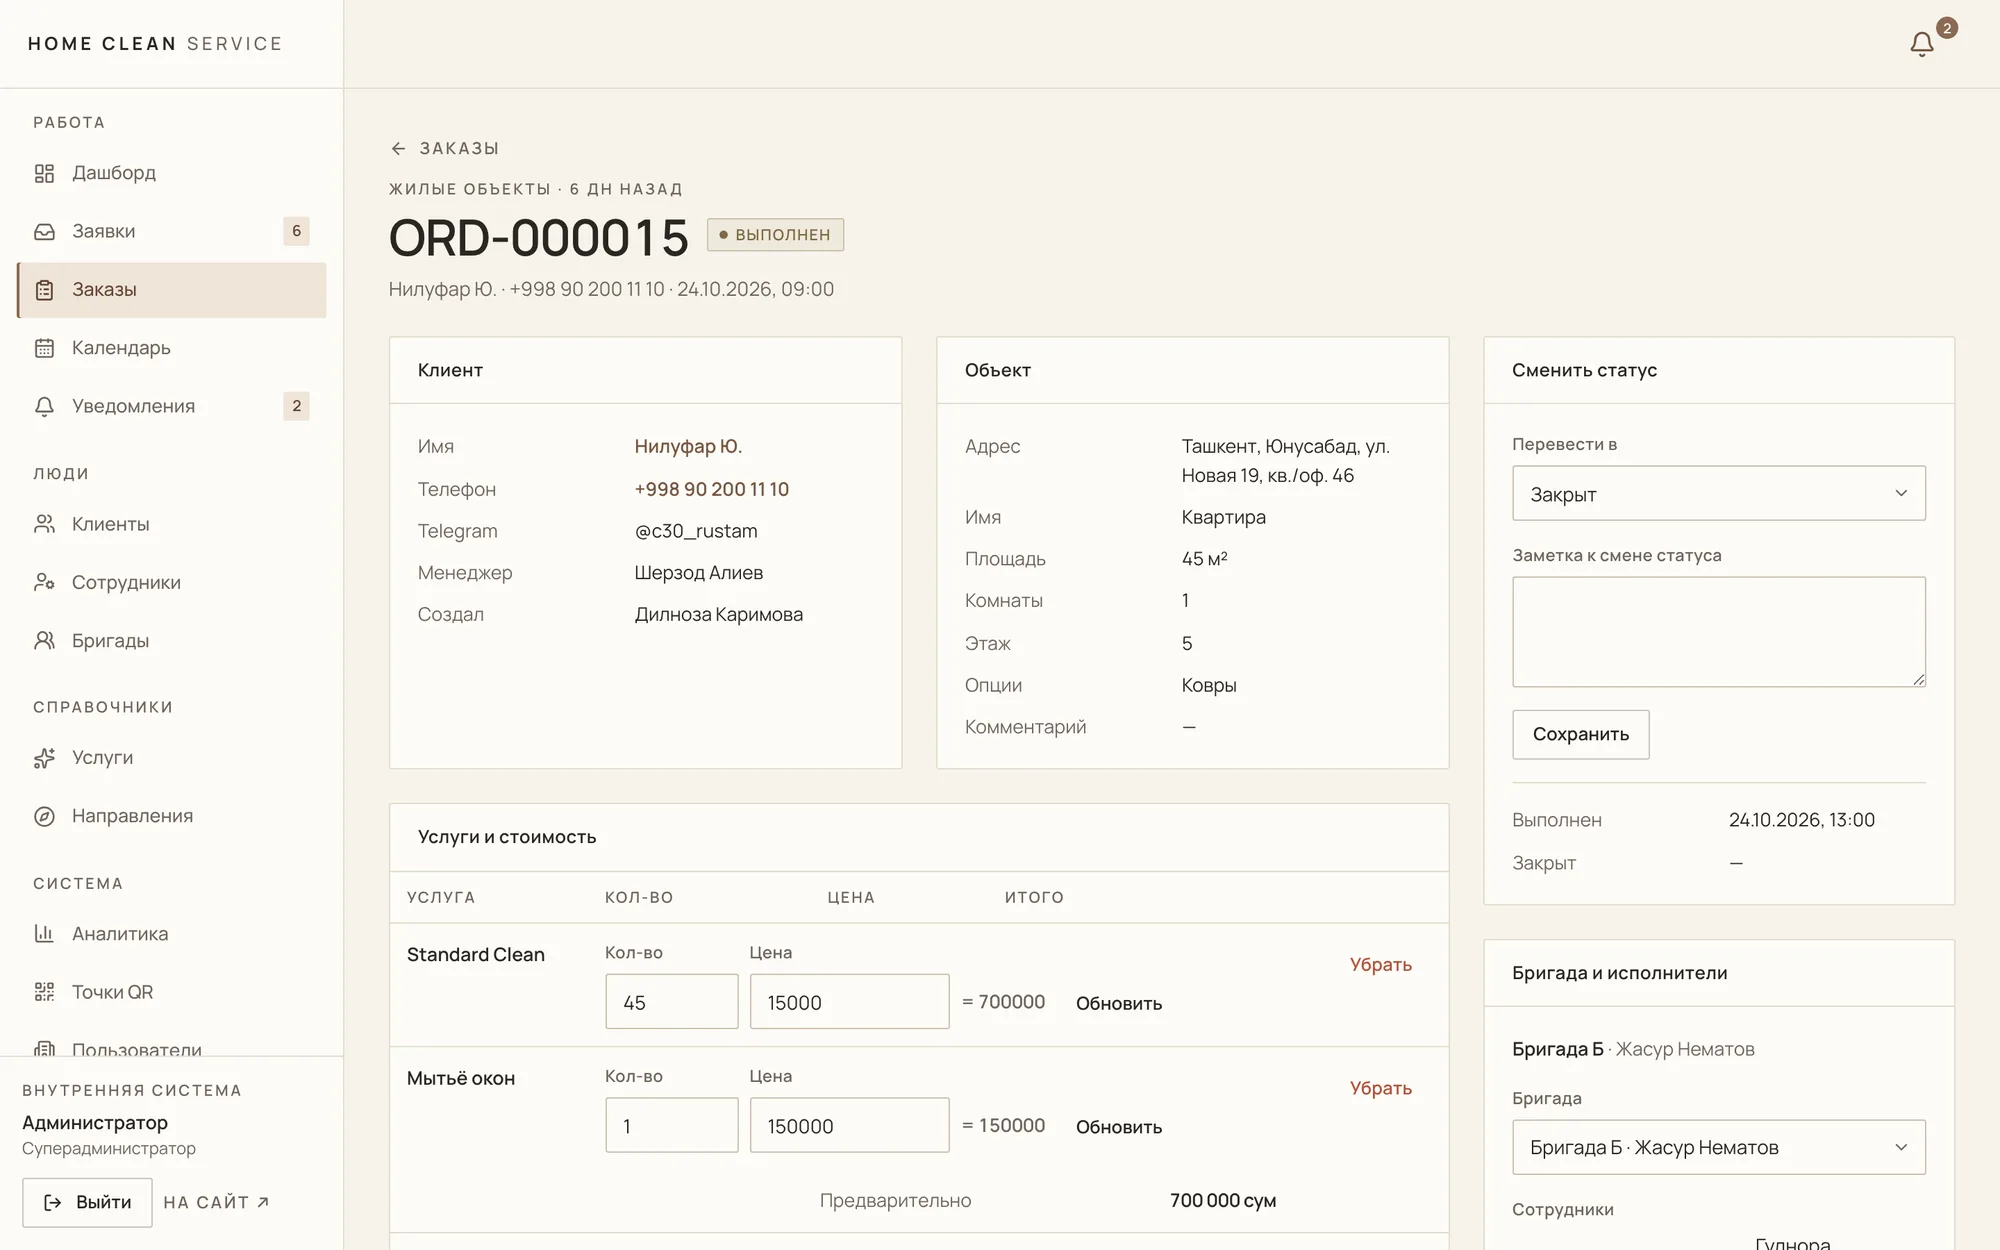Click Обновить for Standard Clean row
The height and width of the screenshot is (1250, 2000).
[x=1118, y=1003]
